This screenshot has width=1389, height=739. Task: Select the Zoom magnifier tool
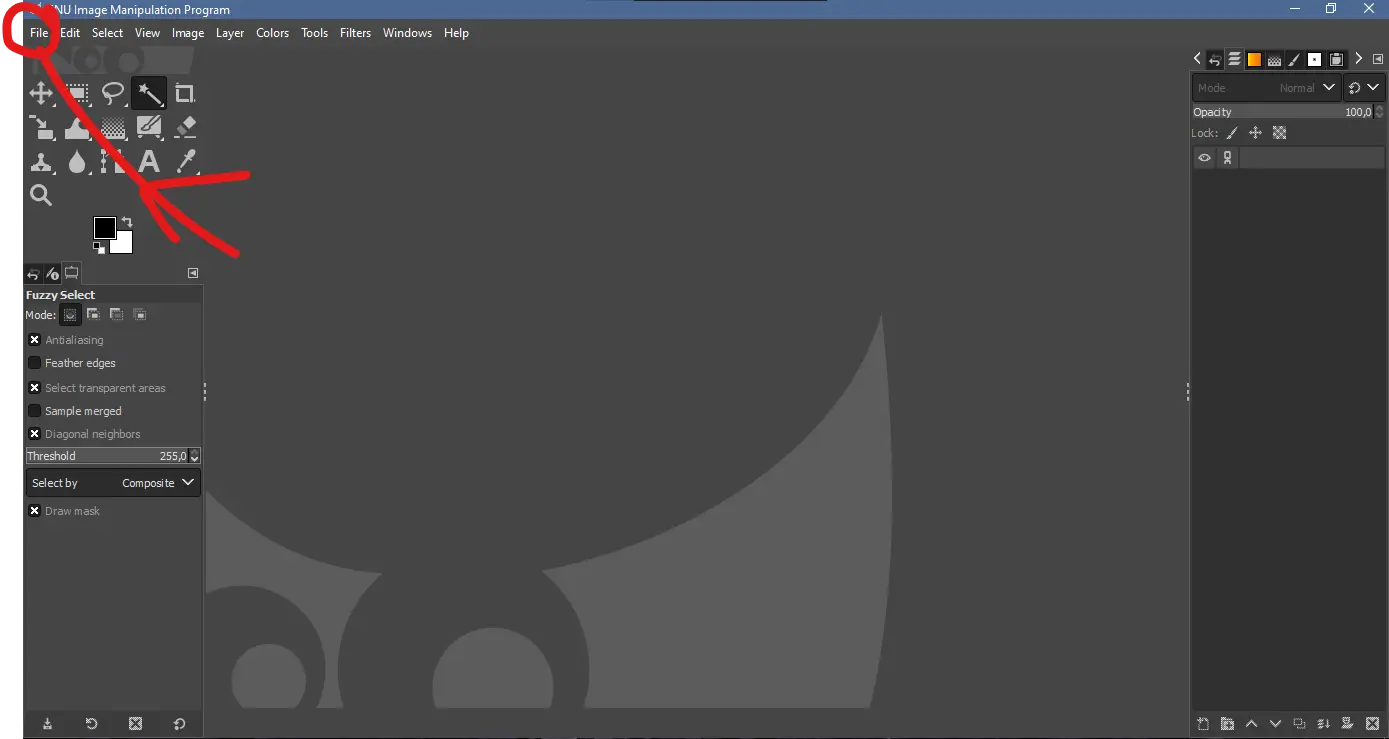point(41,195)
